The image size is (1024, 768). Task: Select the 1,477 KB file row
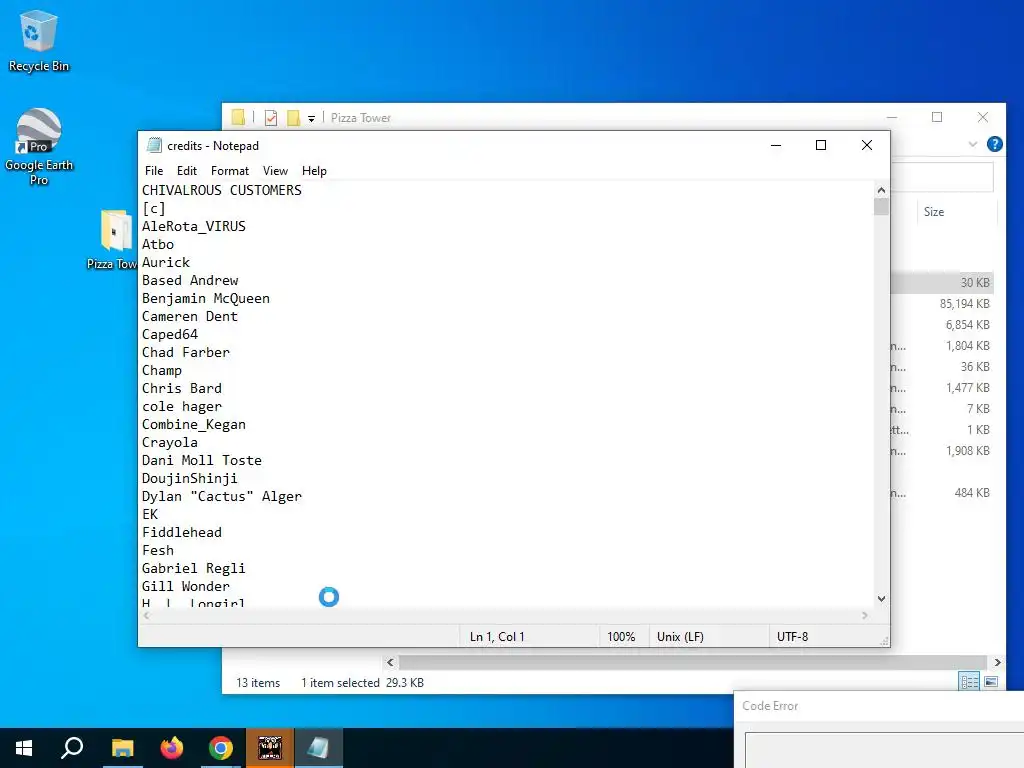[942, 388]
